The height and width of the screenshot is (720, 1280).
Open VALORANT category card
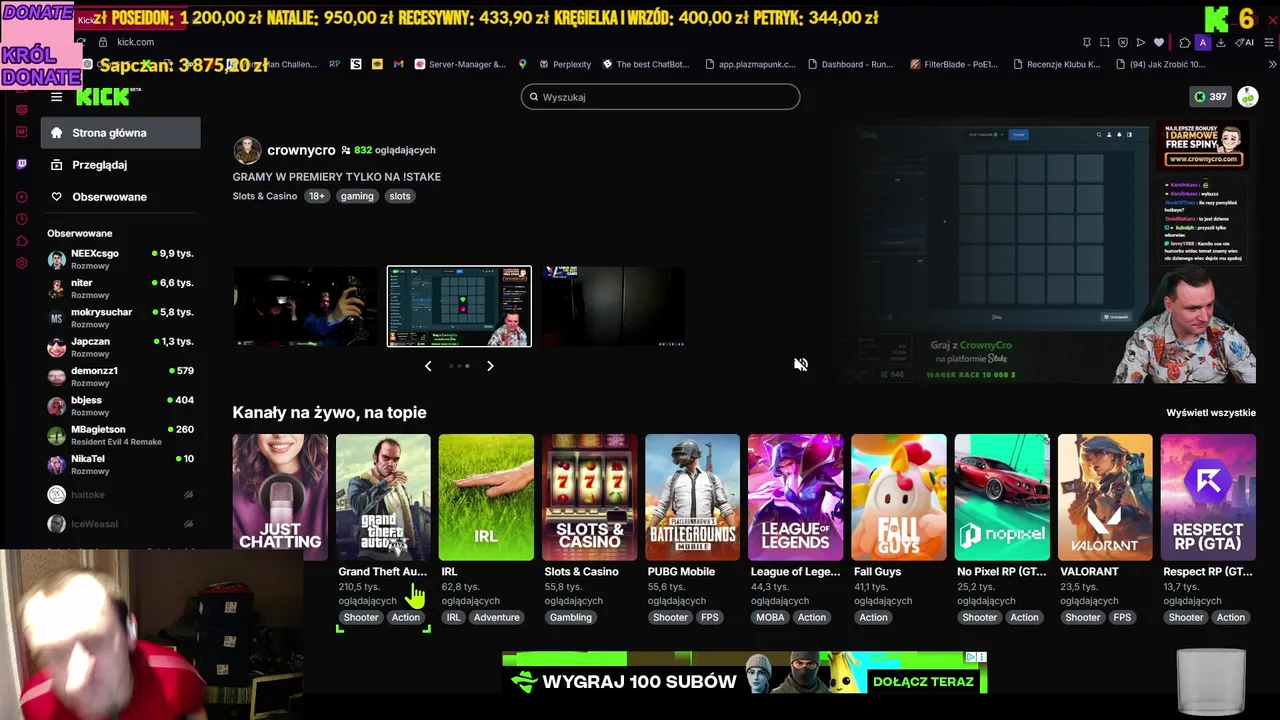(1105, 497)
